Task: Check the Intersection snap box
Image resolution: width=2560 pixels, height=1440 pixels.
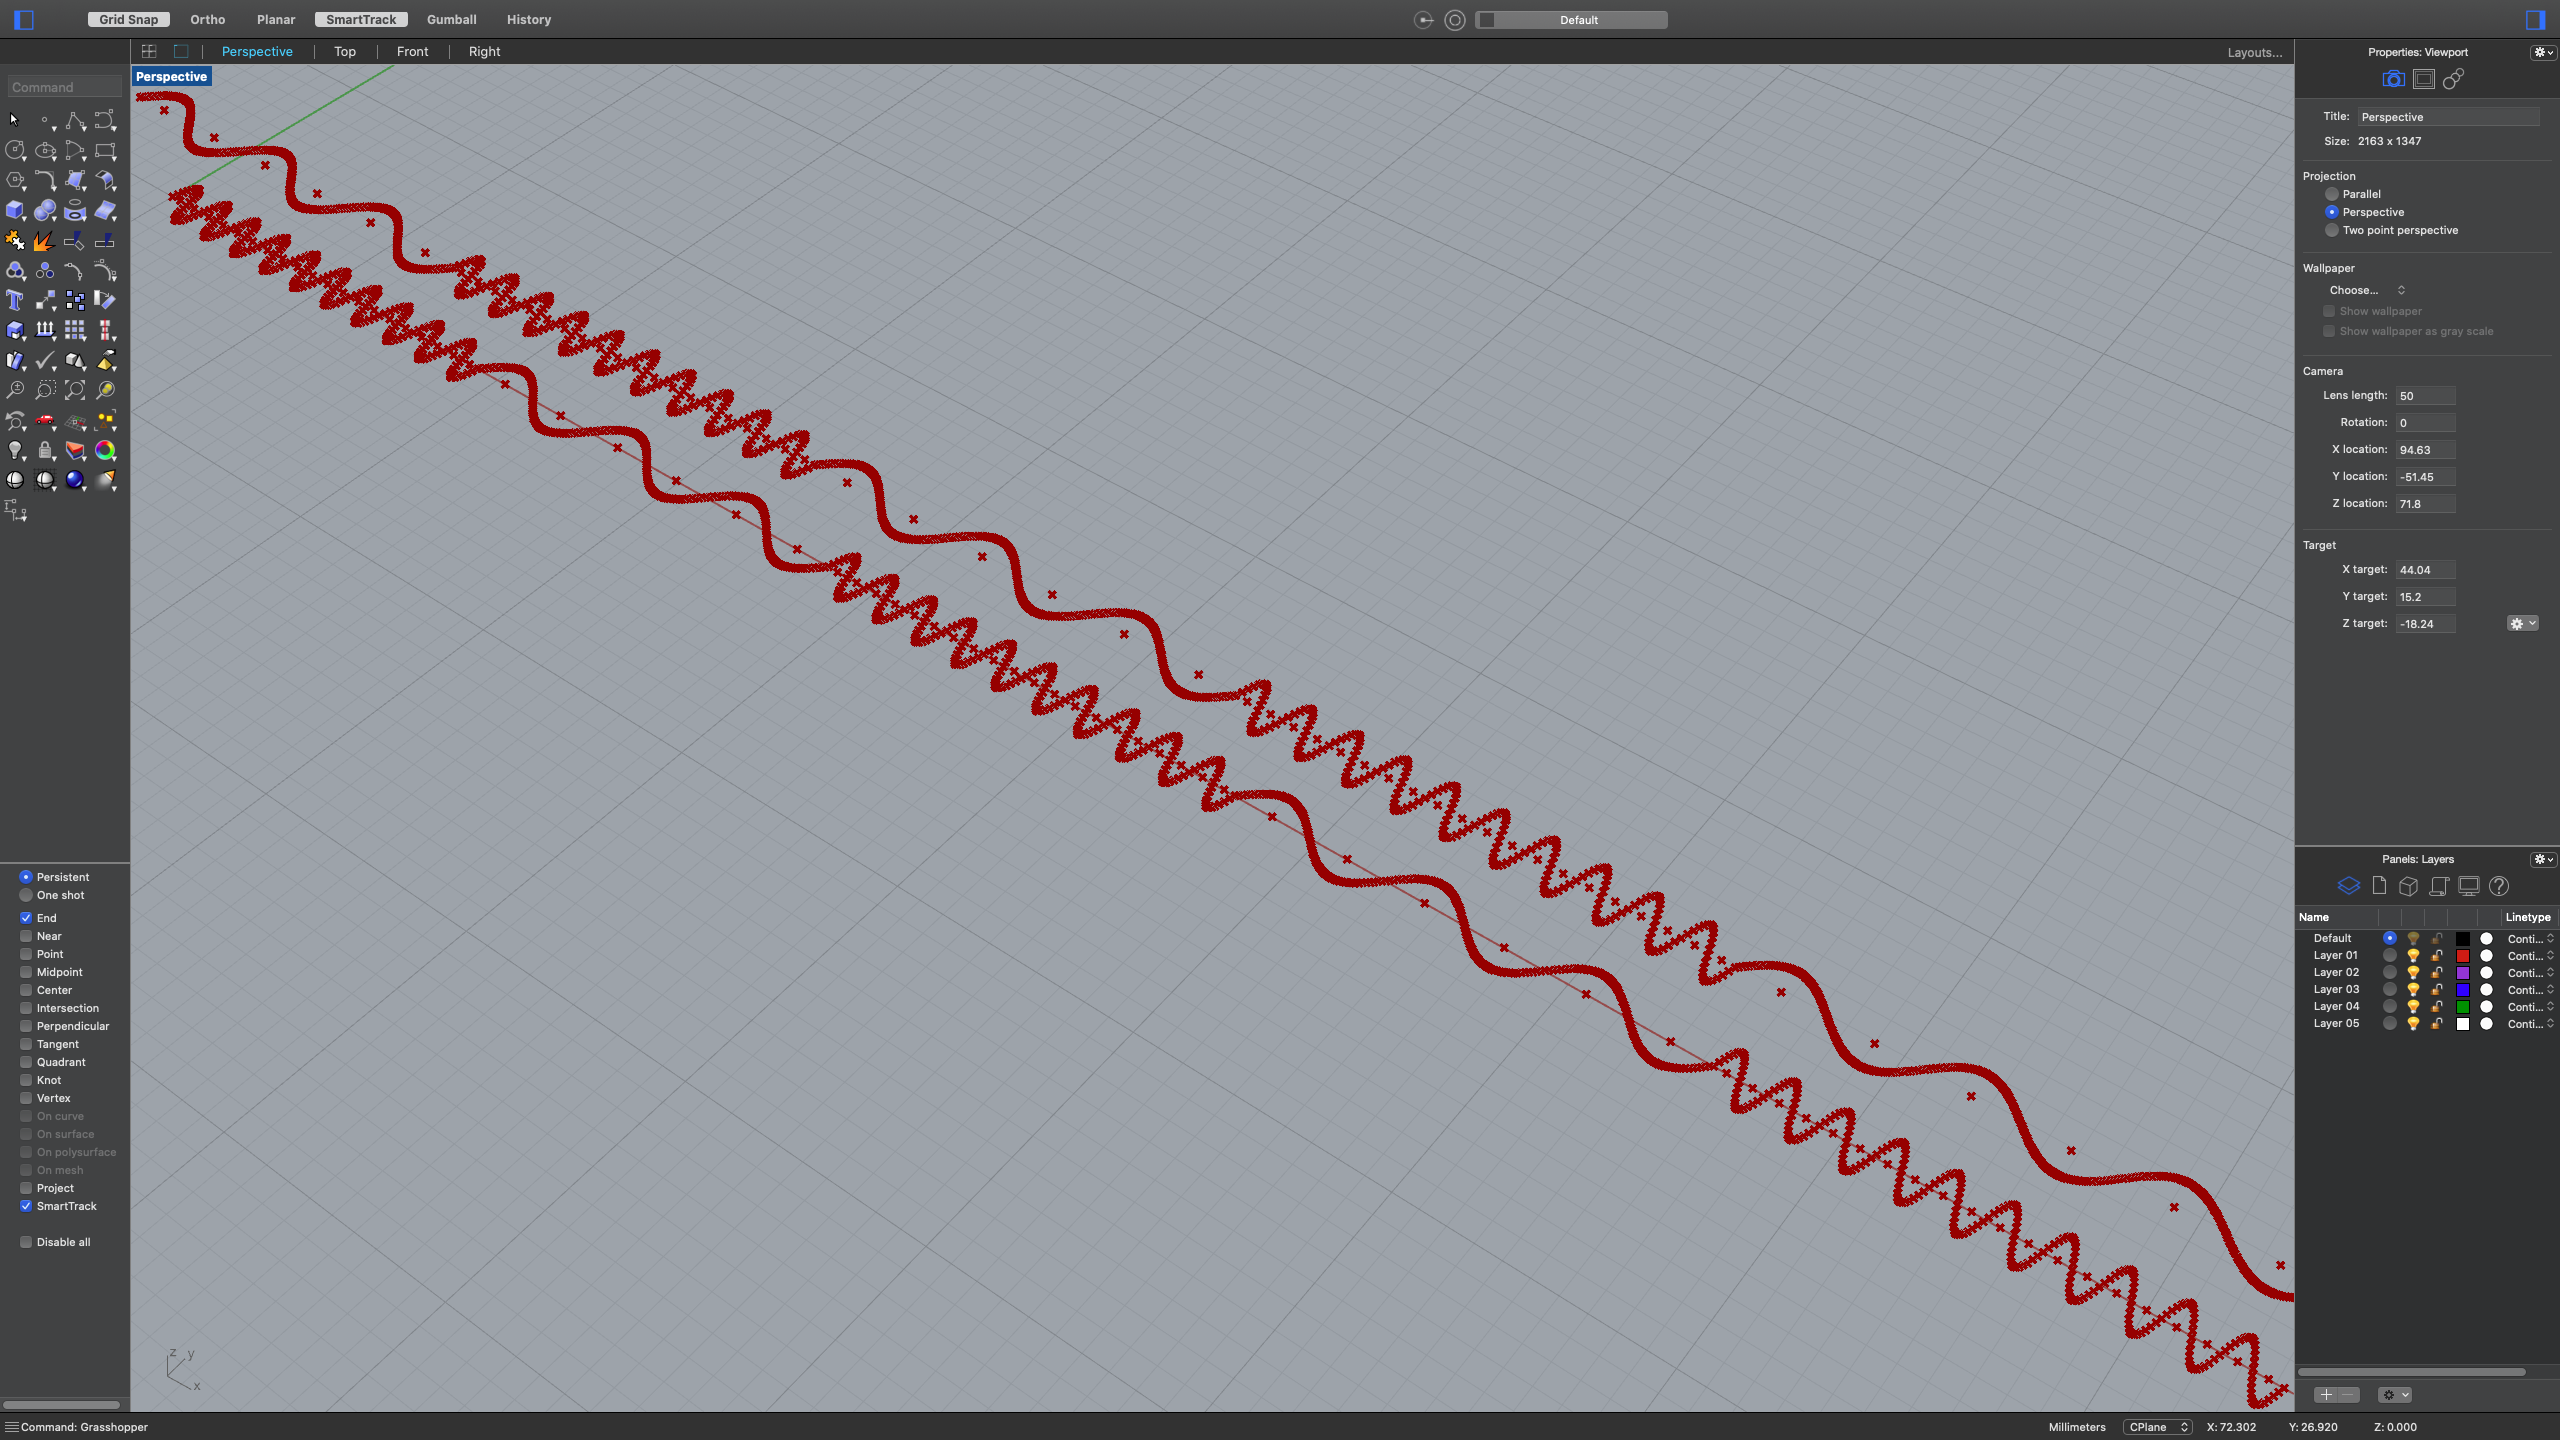Action: pos(26,1008)
